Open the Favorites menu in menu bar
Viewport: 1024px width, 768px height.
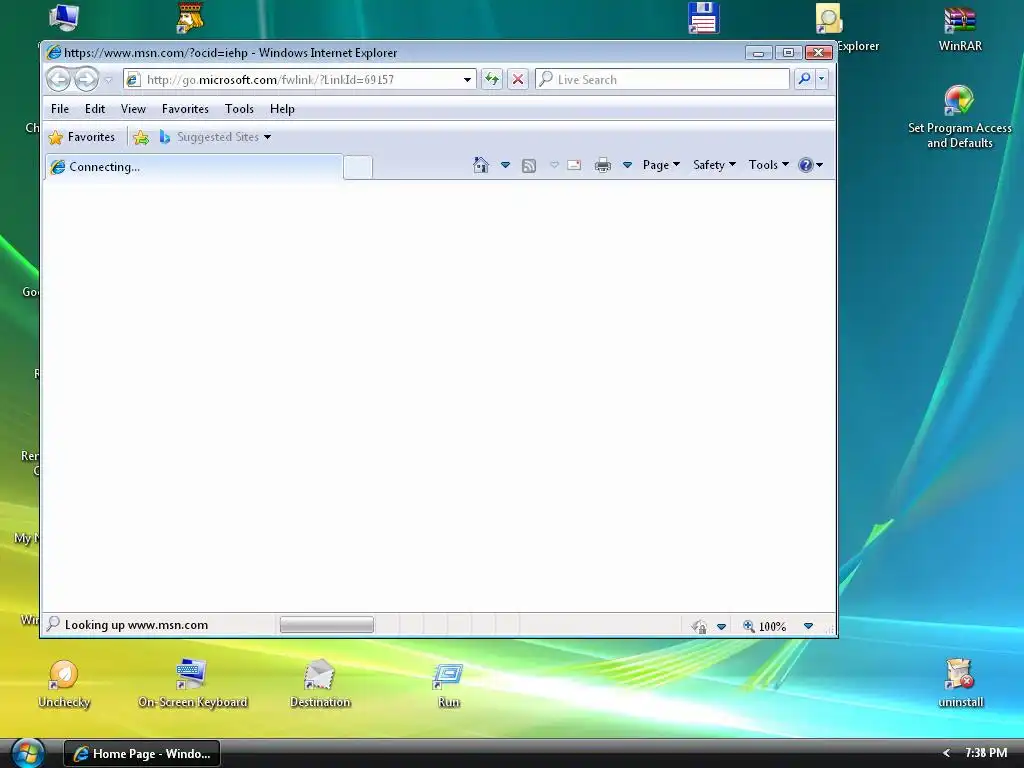tap(185, 109)
